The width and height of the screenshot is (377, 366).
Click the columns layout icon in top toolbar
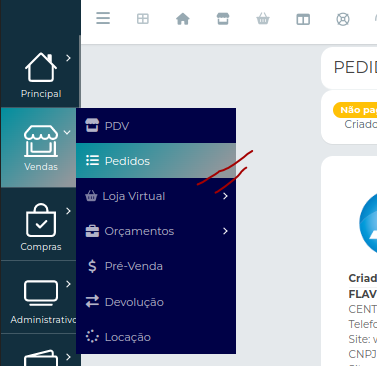(303, 19)
